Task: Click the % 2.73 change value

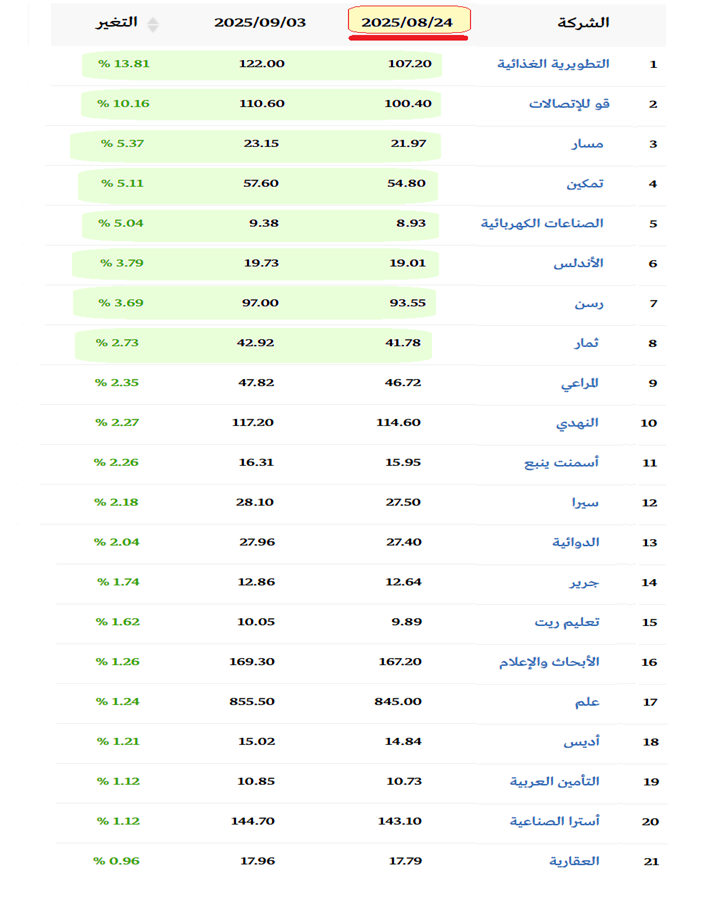Action: (117, 342)
